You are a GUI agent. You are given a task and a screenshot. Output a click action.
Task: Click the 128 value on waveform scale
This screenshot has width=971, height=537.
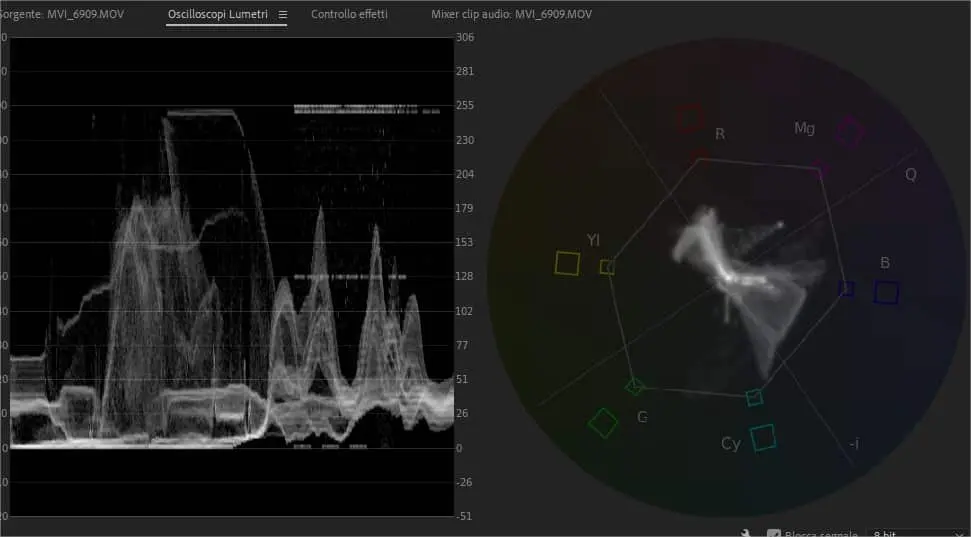tap(465, 276)
